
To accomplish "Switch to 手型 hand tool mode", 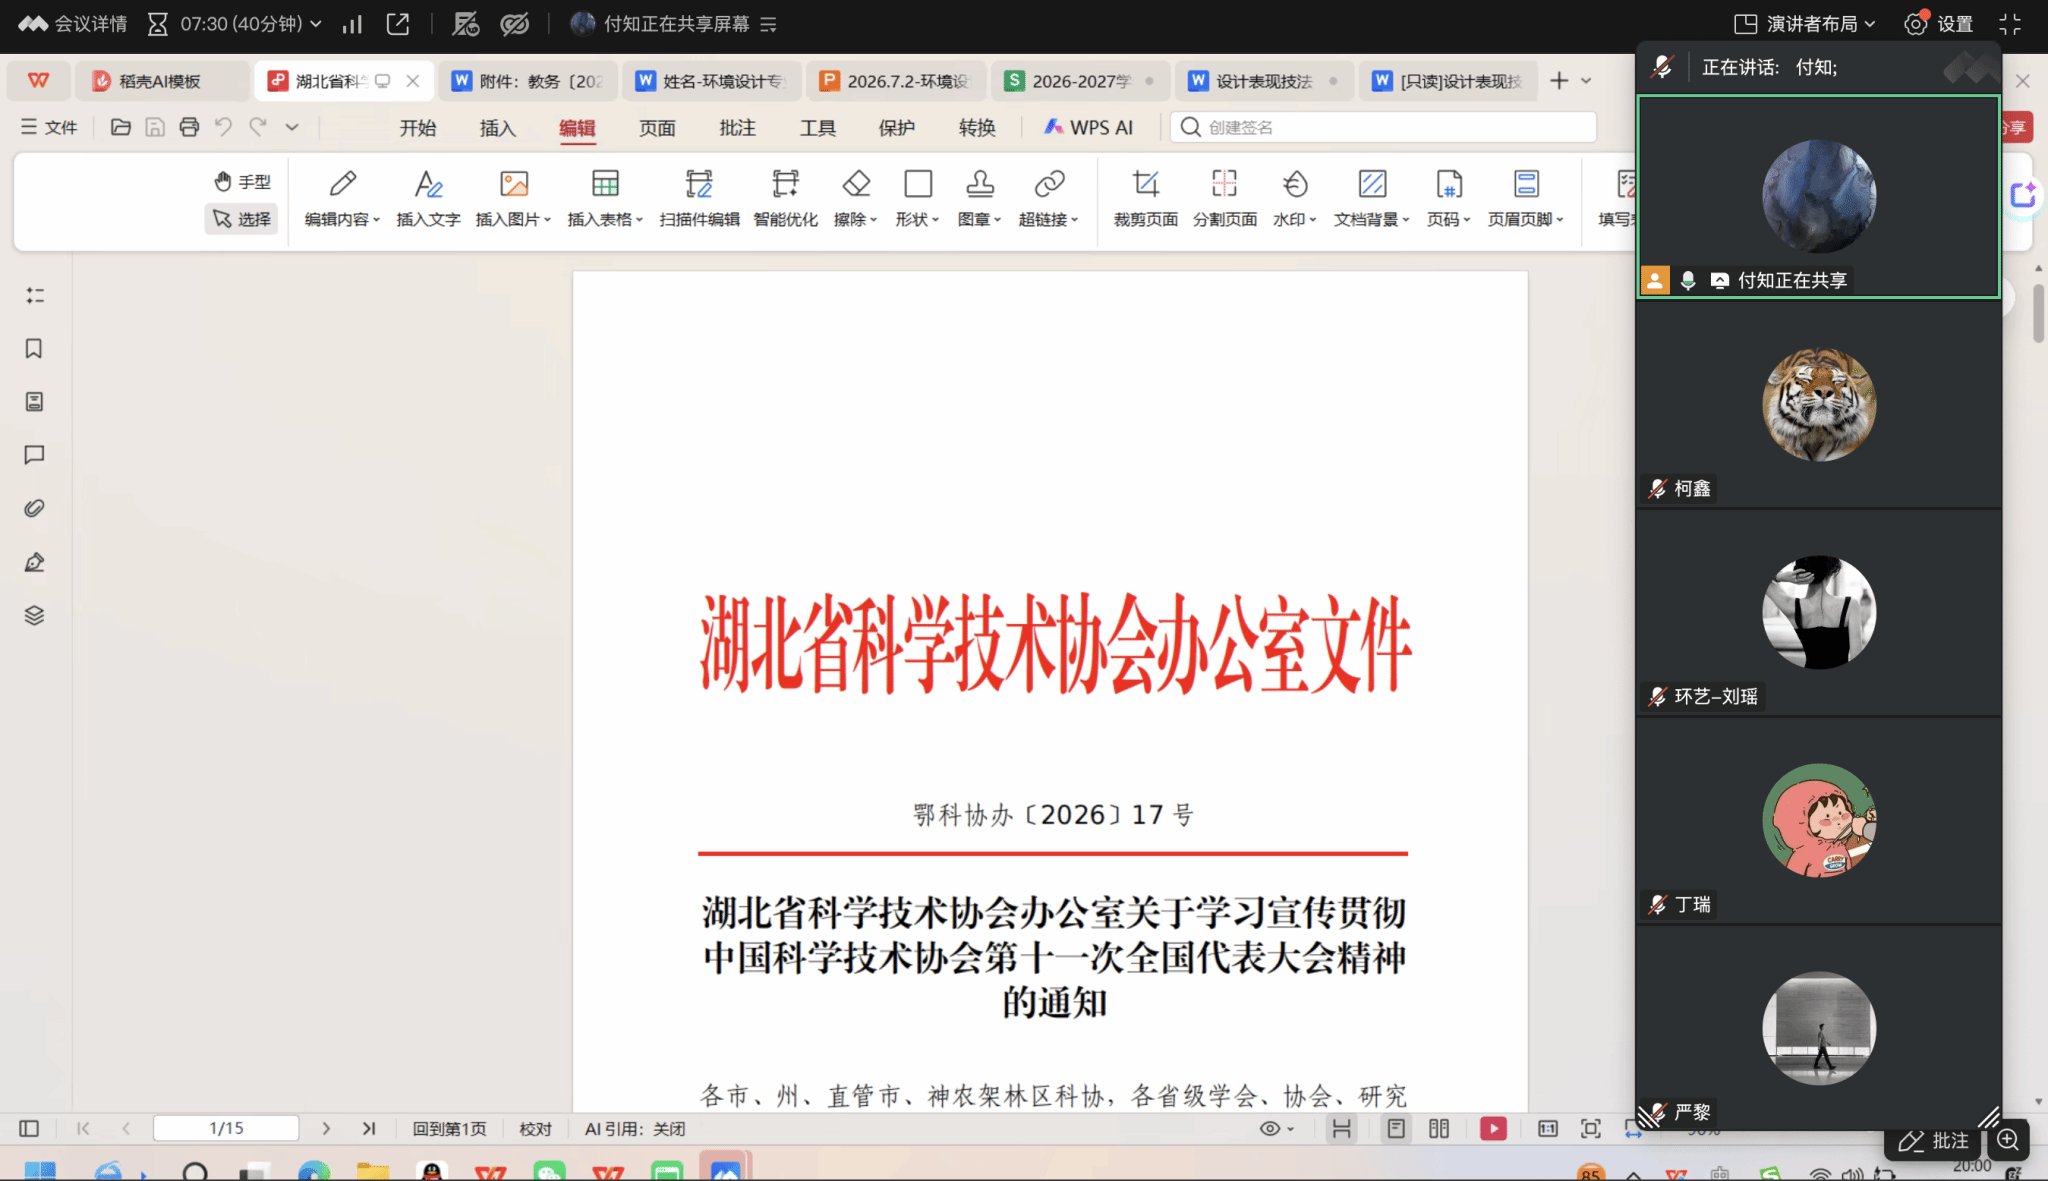I will tap(242, 181).
